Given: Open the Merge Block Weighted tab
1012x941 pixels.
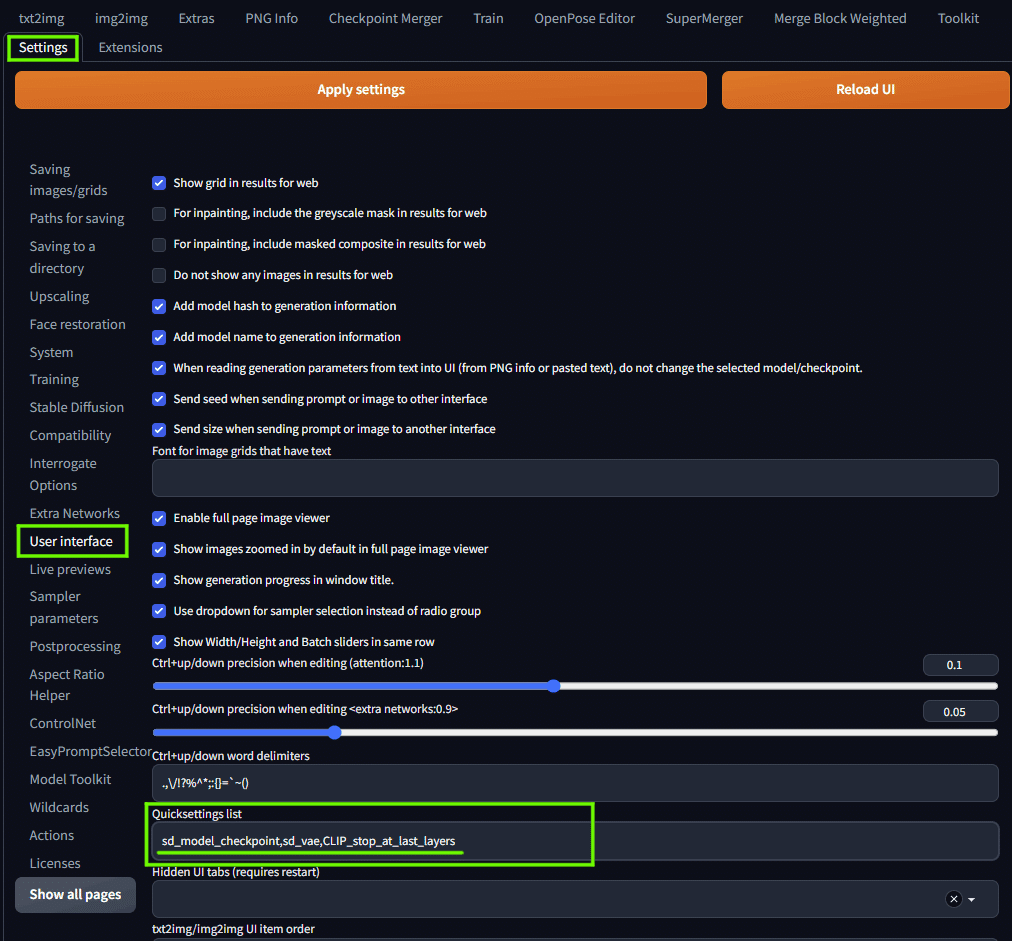Looking at the screenshot, I should click(x=840, y=18).
